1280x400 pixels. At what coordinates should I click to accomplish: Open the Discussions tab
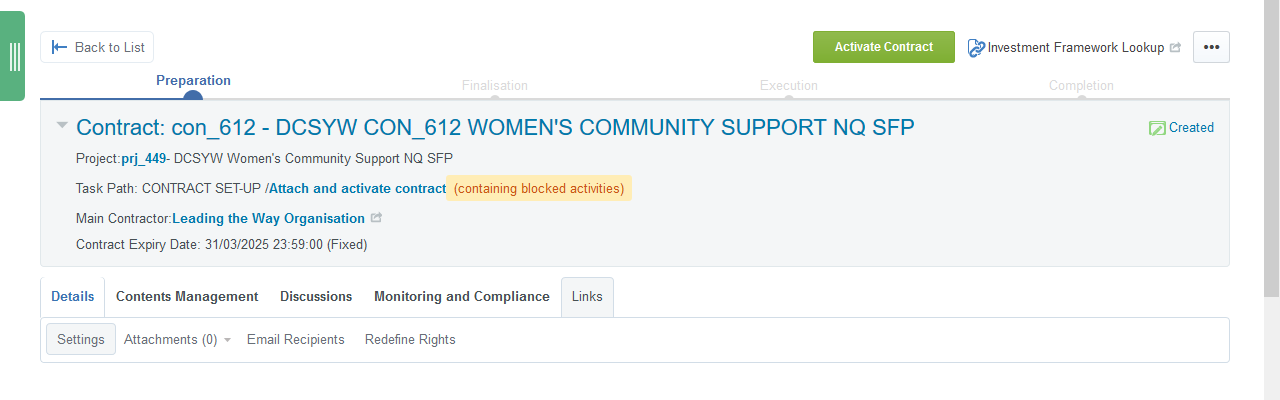click(x=316, y=297)
